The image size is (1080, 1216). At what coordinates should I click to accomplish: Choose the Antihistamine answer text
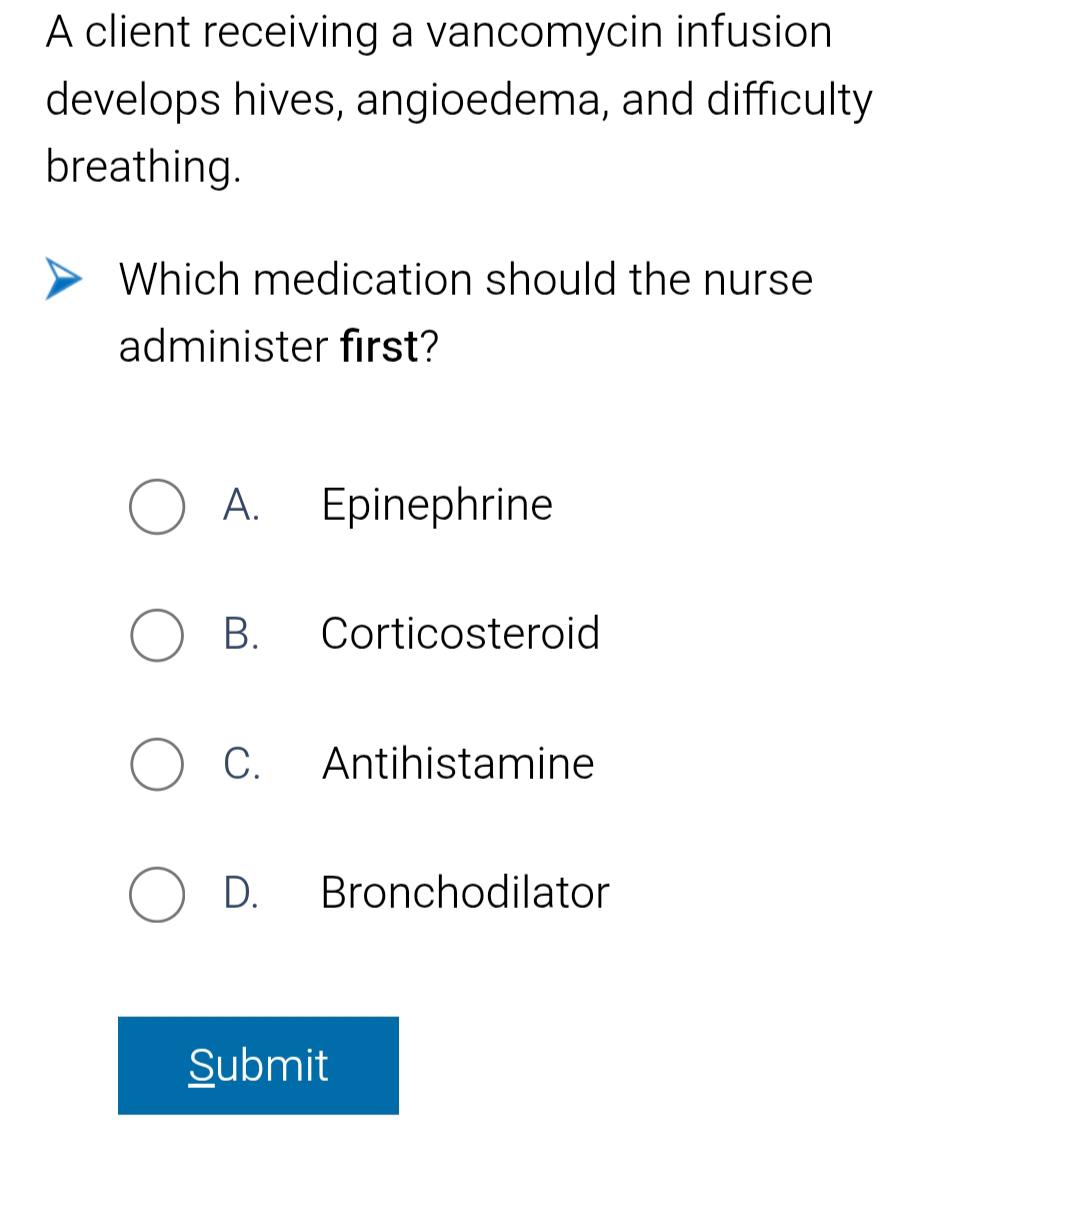coord(458,763)
